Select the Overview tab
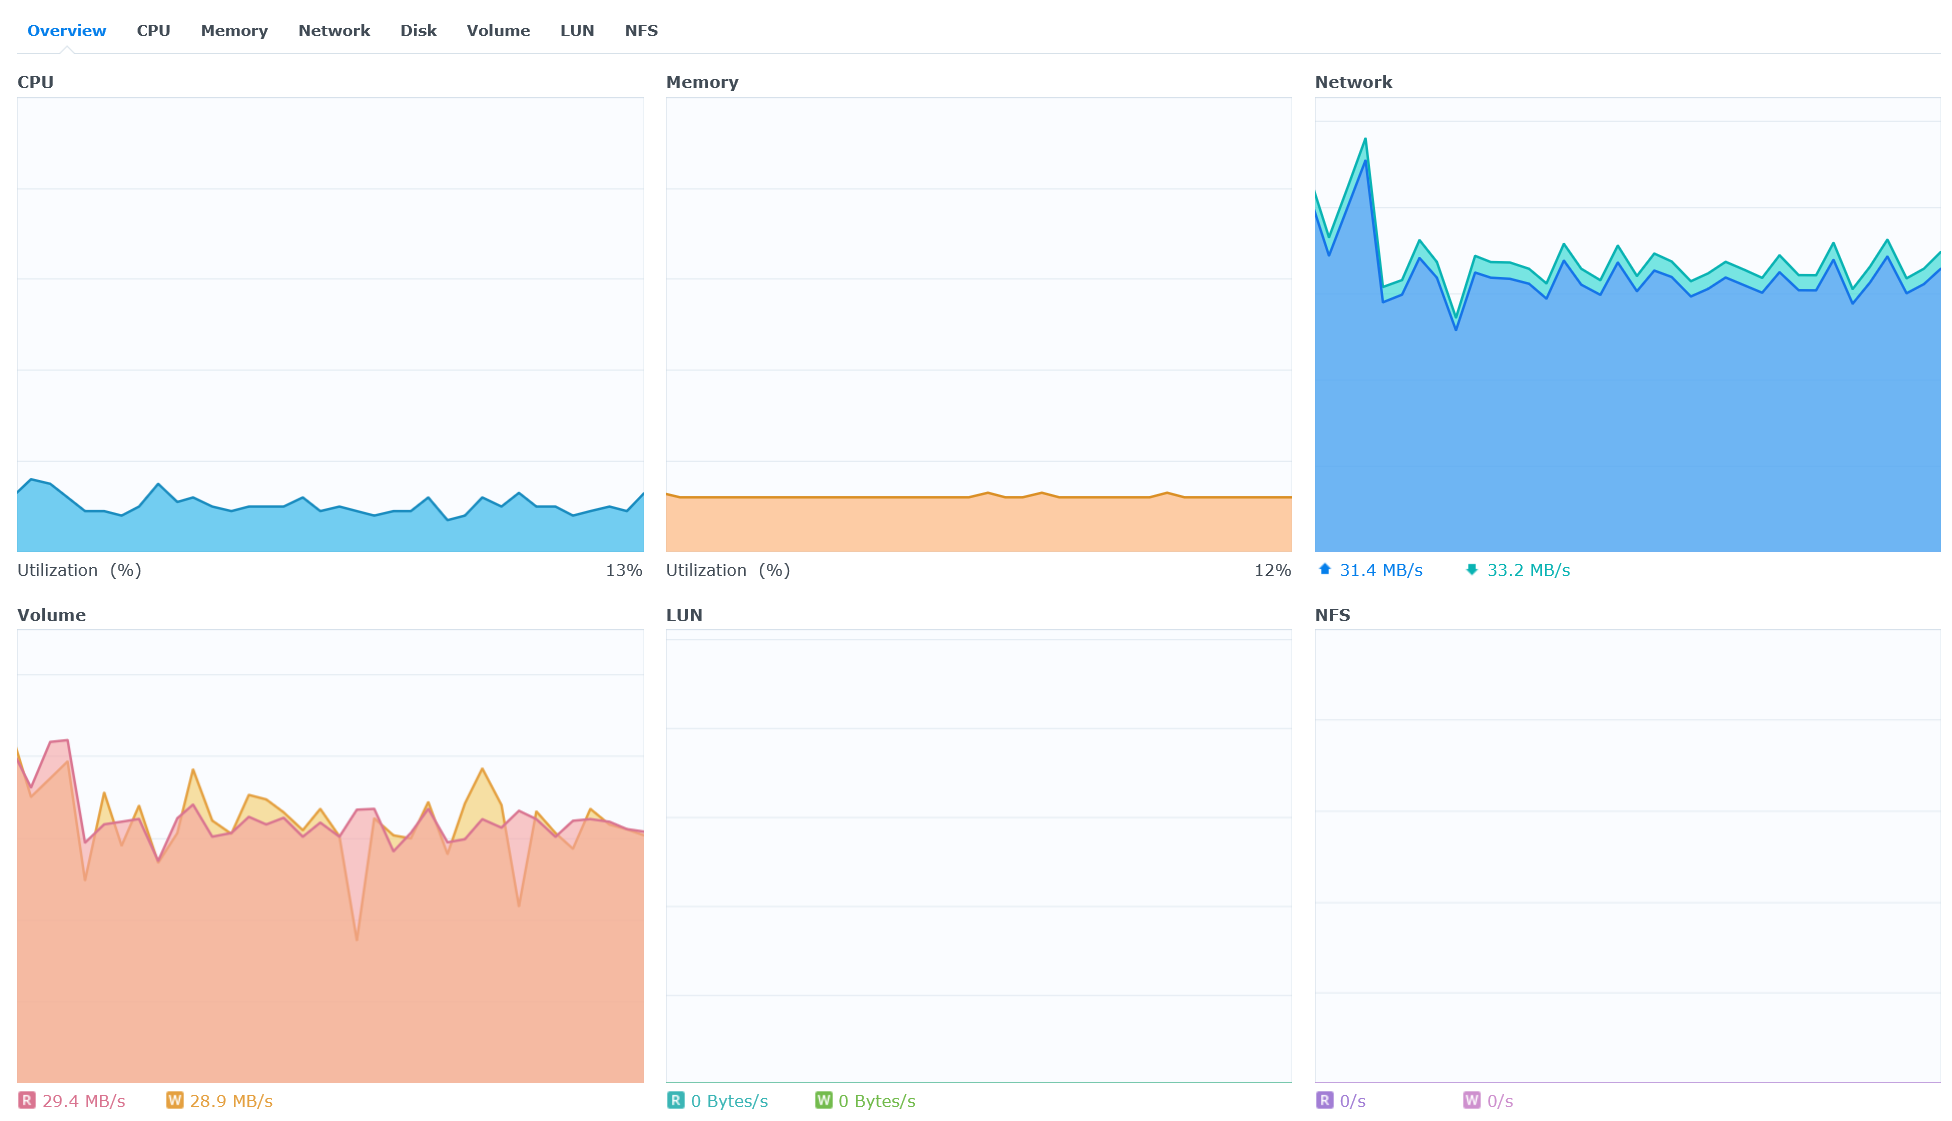 tap(66, 30)
